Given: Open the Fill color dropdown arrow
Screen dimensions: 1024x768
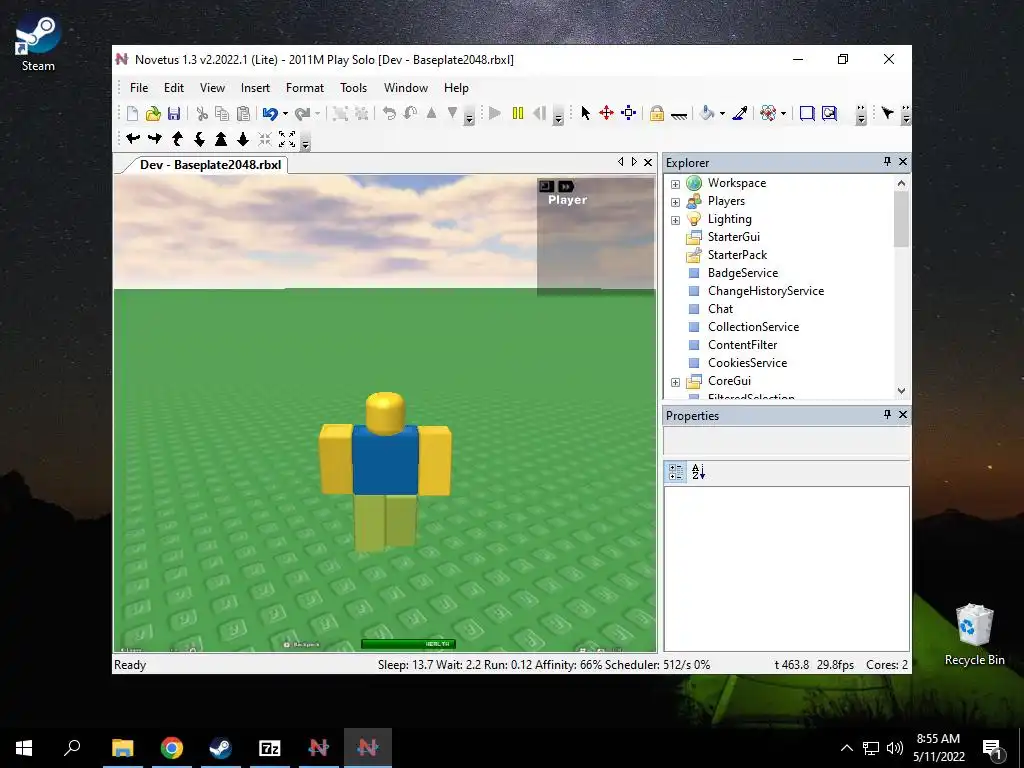Looking at the screenshot, I should click(x=722, y=114).
